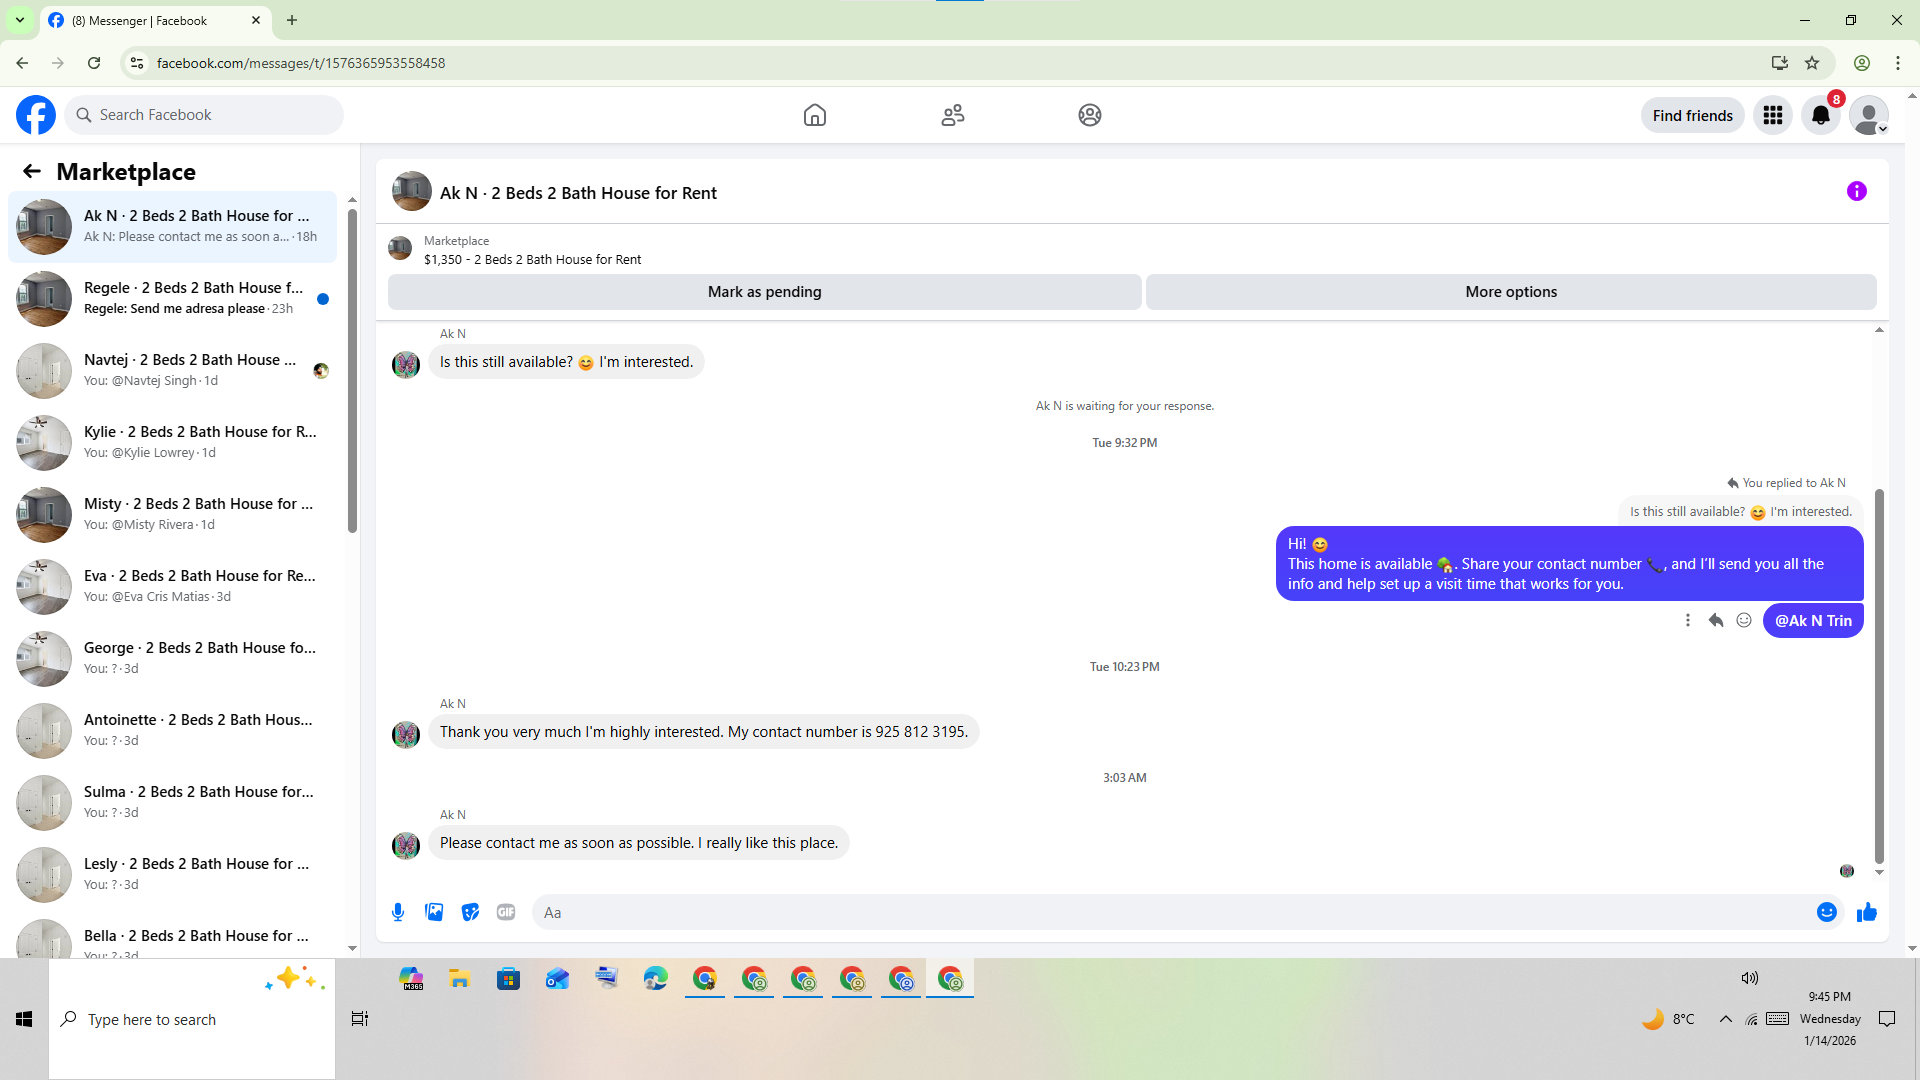This screenshot has height=1080, width=1920.
Task: Click the Aa message input field
Action: point(1170,912)
